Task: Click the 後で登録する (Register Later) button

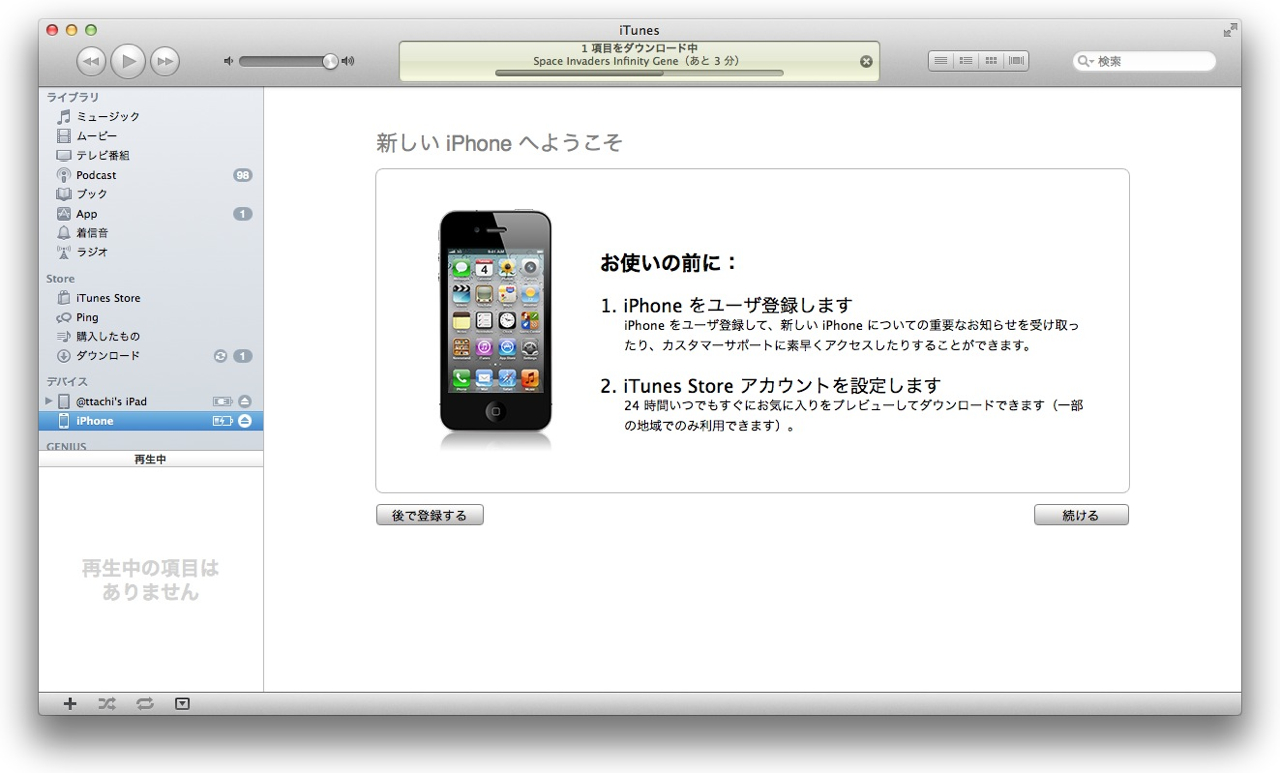Action: click(x=429, y=515)
